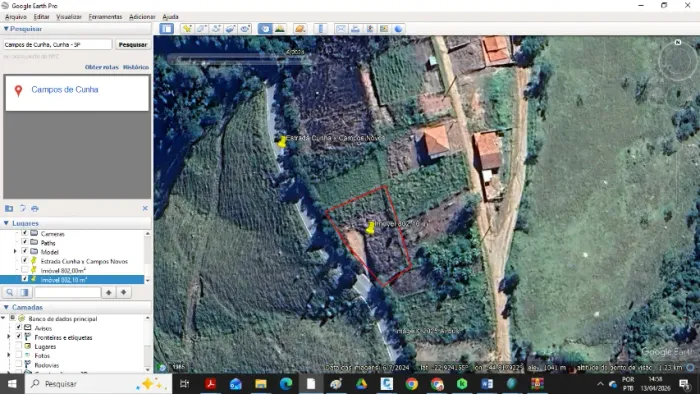This screenshot has width=700, height=394.
Task: Open the Ajuda menu
Action: coord(171,17)
